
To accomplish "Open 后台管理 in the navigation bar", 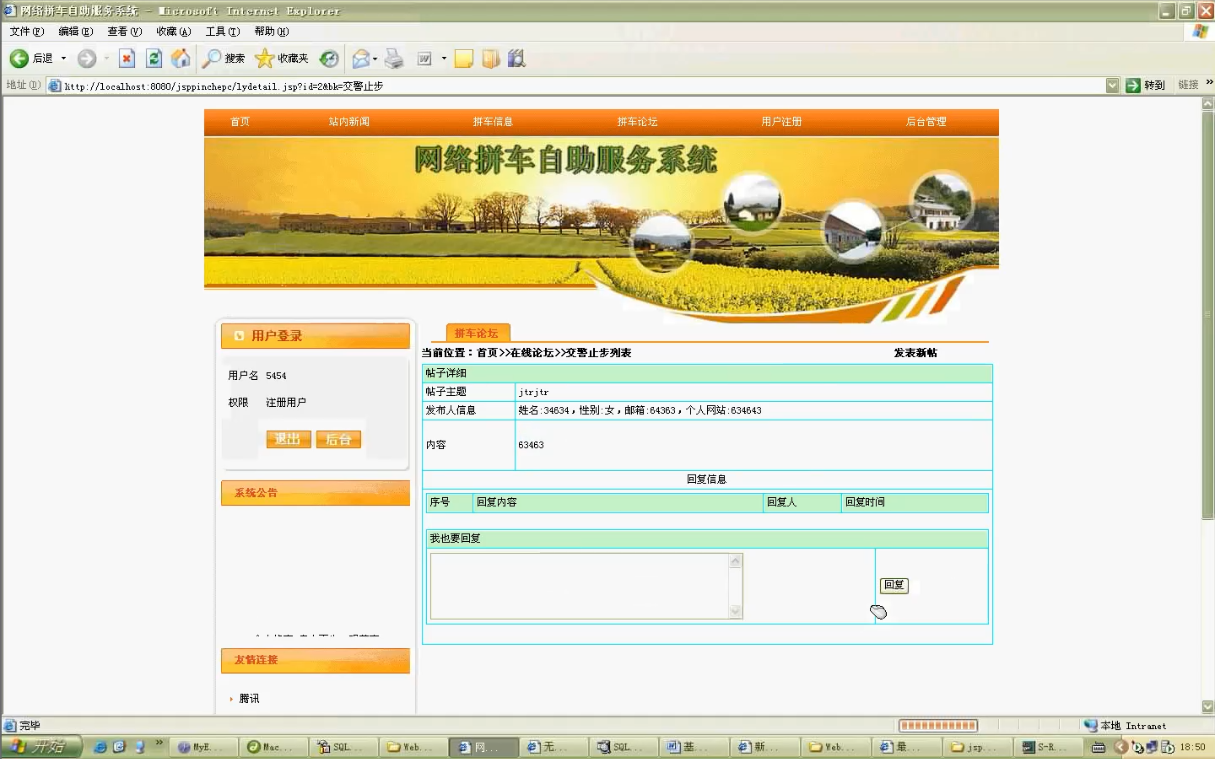I will 926,122.
